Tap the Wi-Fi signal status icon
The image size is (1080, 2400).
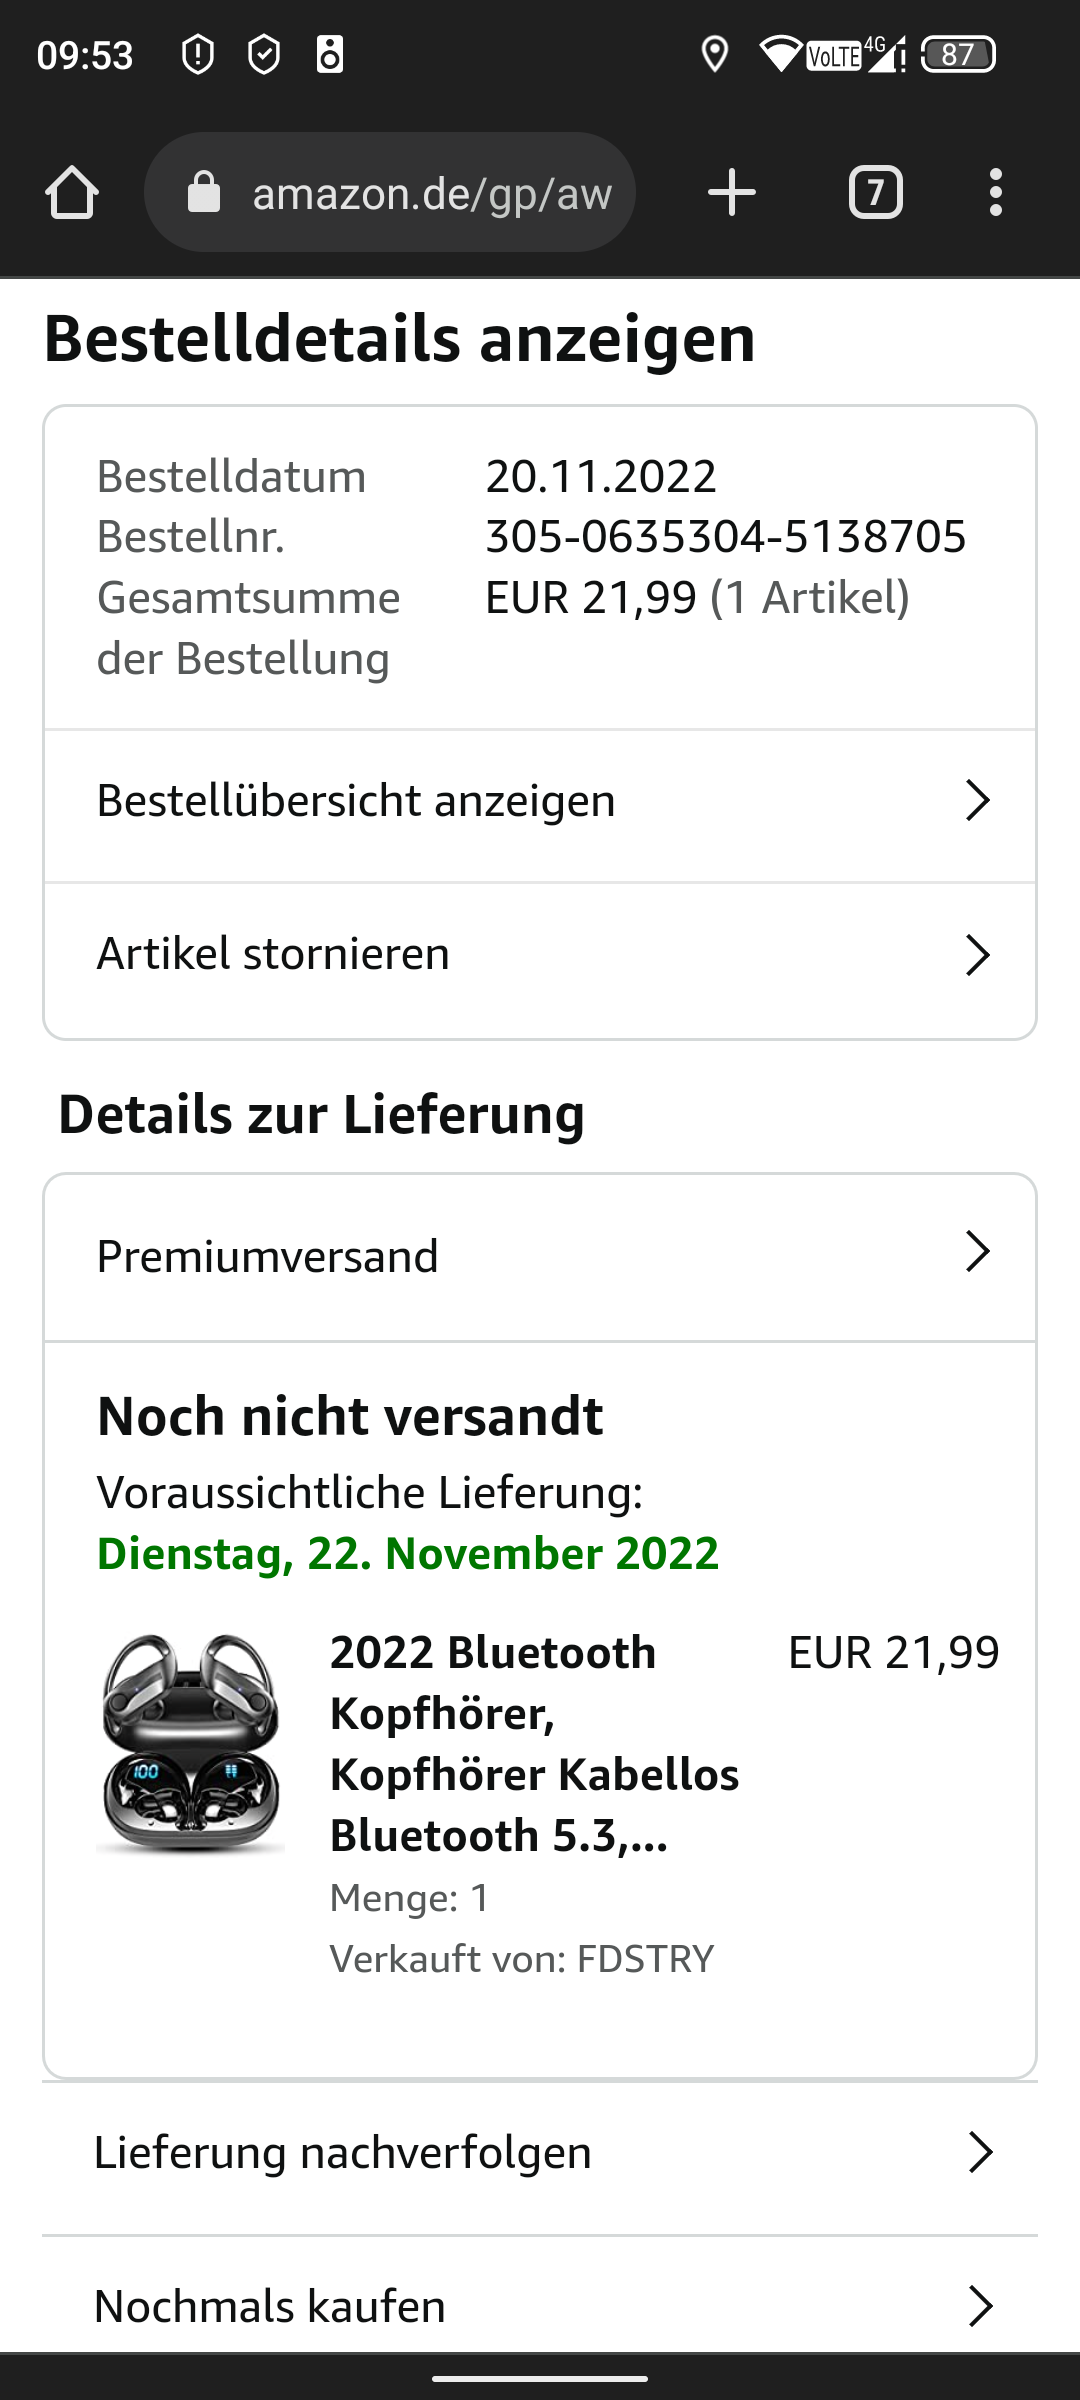tap(781, 54)
